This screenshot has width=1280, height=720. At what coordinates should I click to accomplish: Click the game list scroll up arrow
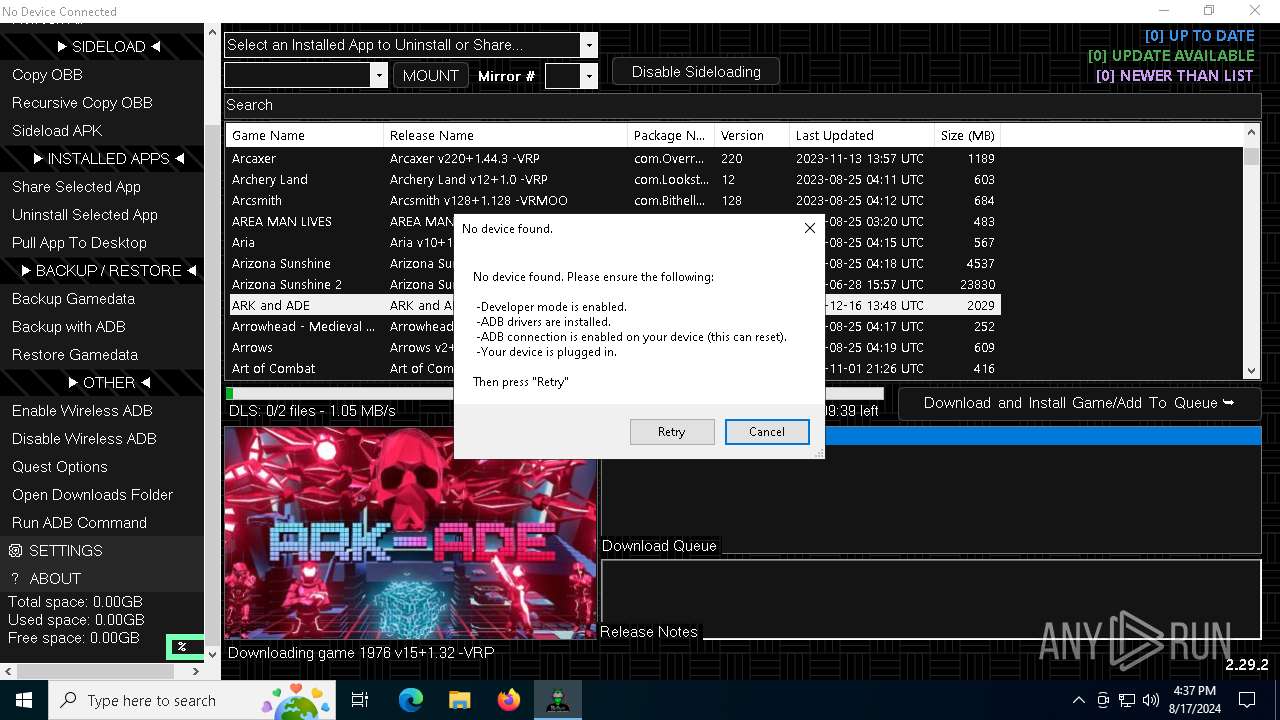pyautogui.click(x=1251, y=132)
